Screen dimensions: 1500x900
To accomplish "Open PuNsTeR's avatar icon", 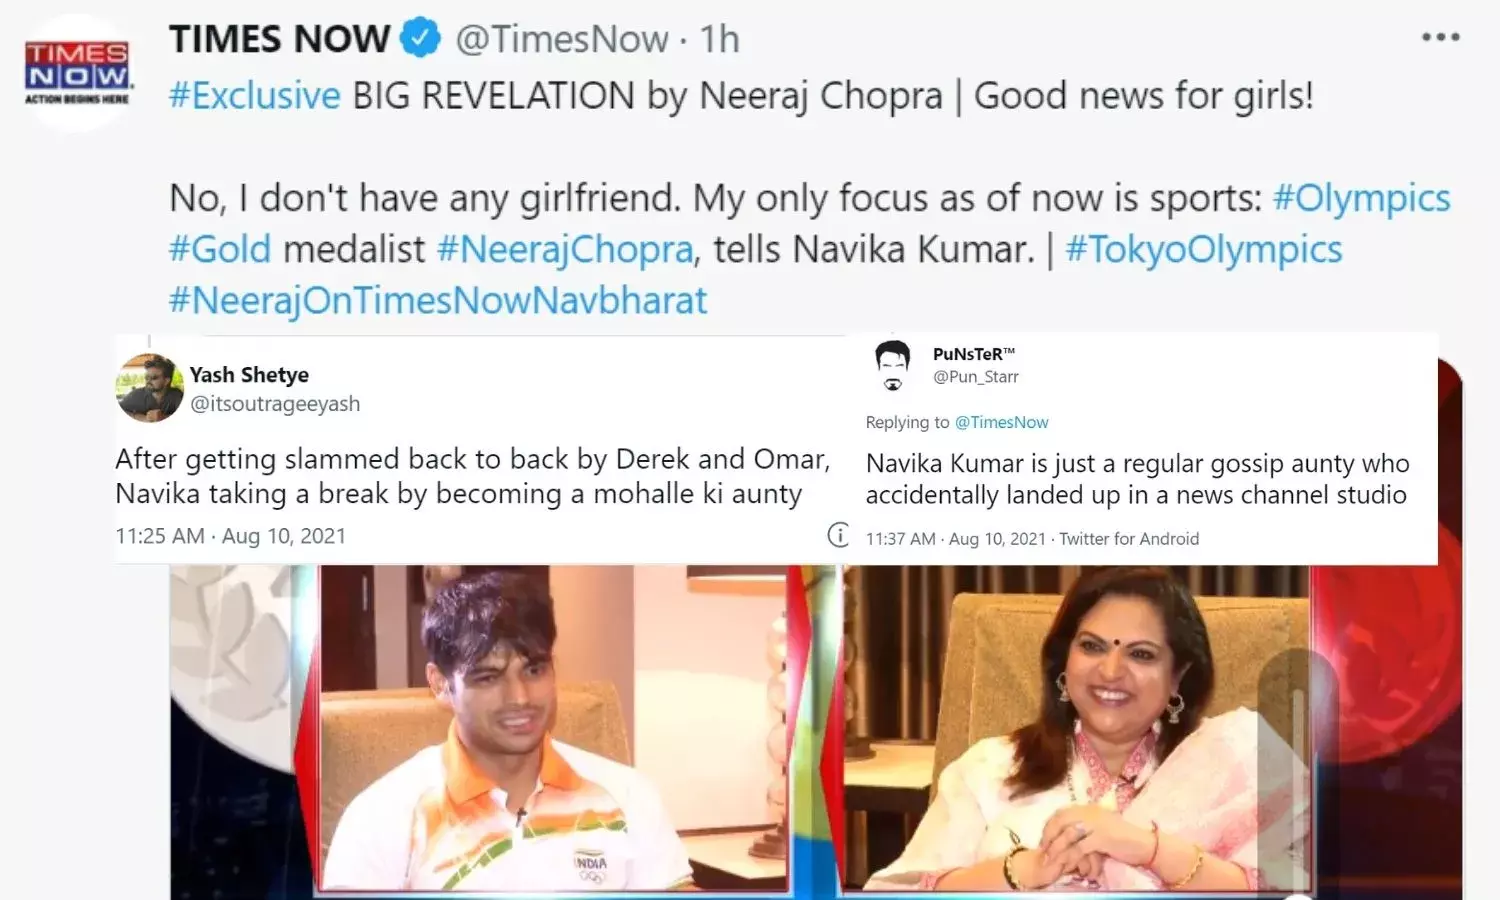I will coord(893,365).
